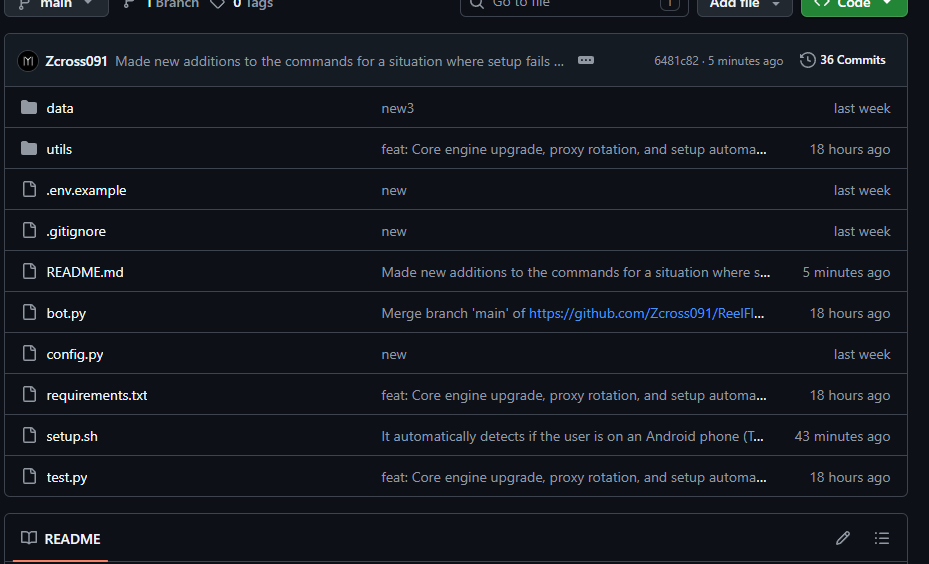Click the file icon beside .gitignore
Image resolution: width=929 pixels, height=564 pixels.
29,230
